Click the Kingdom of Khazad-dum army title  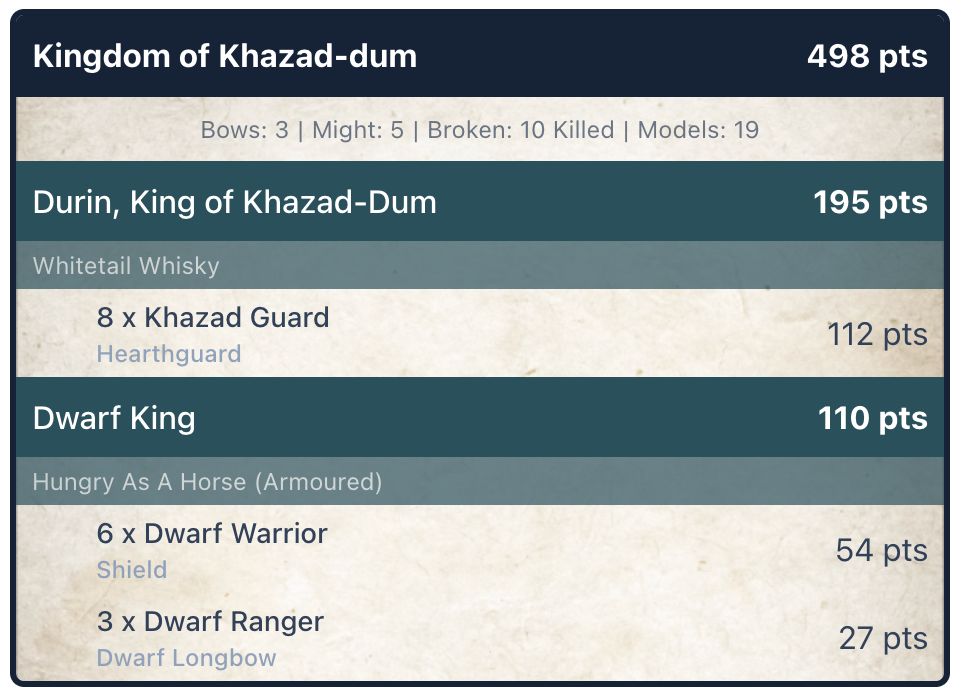[224, 56]
